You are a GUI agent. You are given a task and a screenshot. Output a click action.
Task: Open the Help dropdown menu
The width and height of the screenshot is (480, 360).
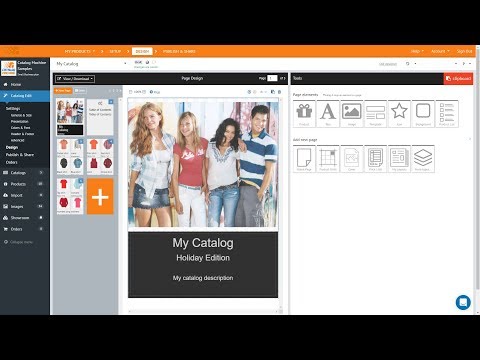[x=417, y=51]
